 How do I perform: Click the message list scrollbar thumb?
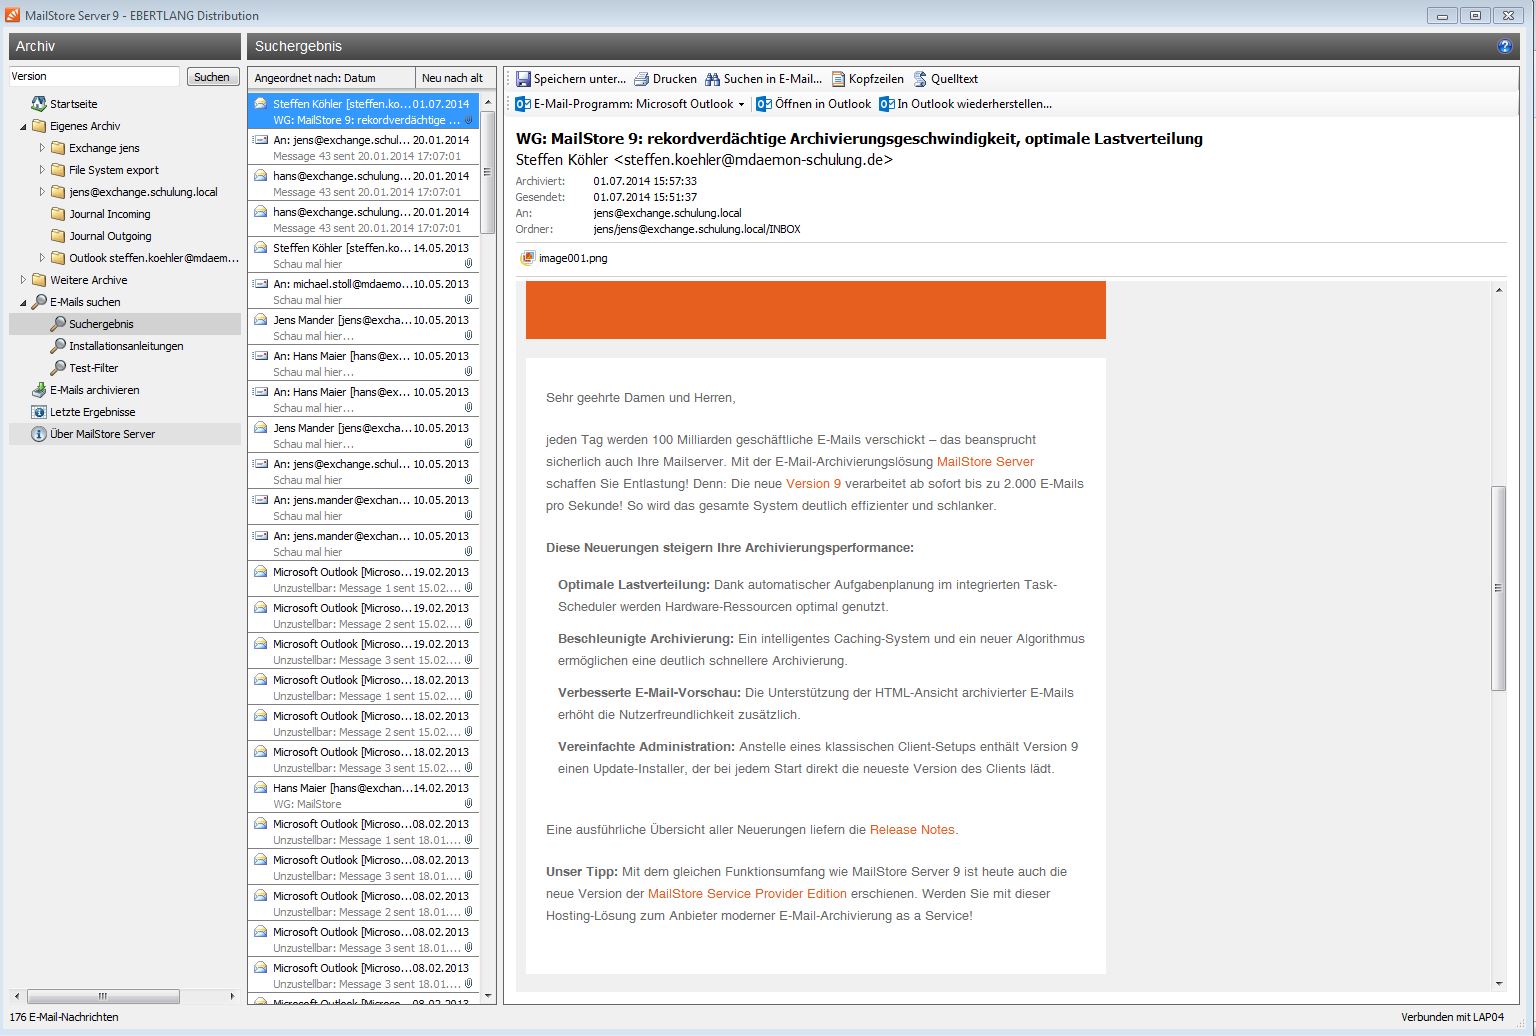[488, 172]
